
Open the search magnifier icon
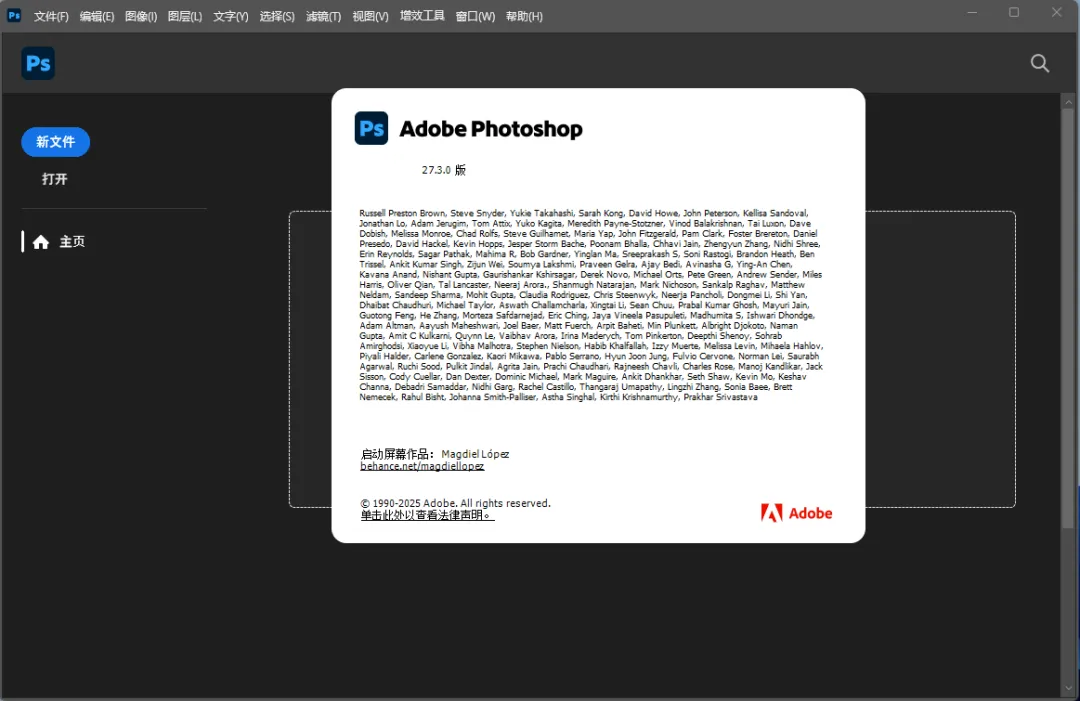1039,63
